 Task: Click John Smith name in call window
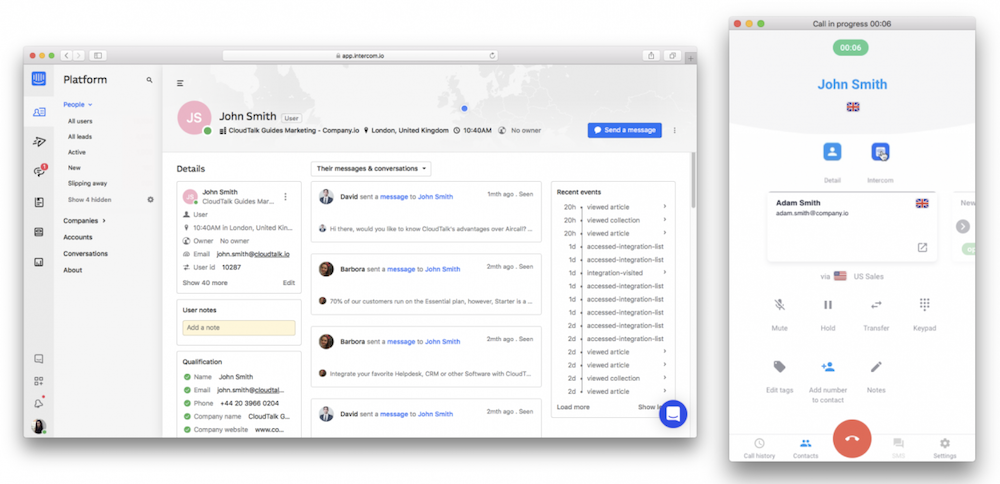[x=852, y=84]
